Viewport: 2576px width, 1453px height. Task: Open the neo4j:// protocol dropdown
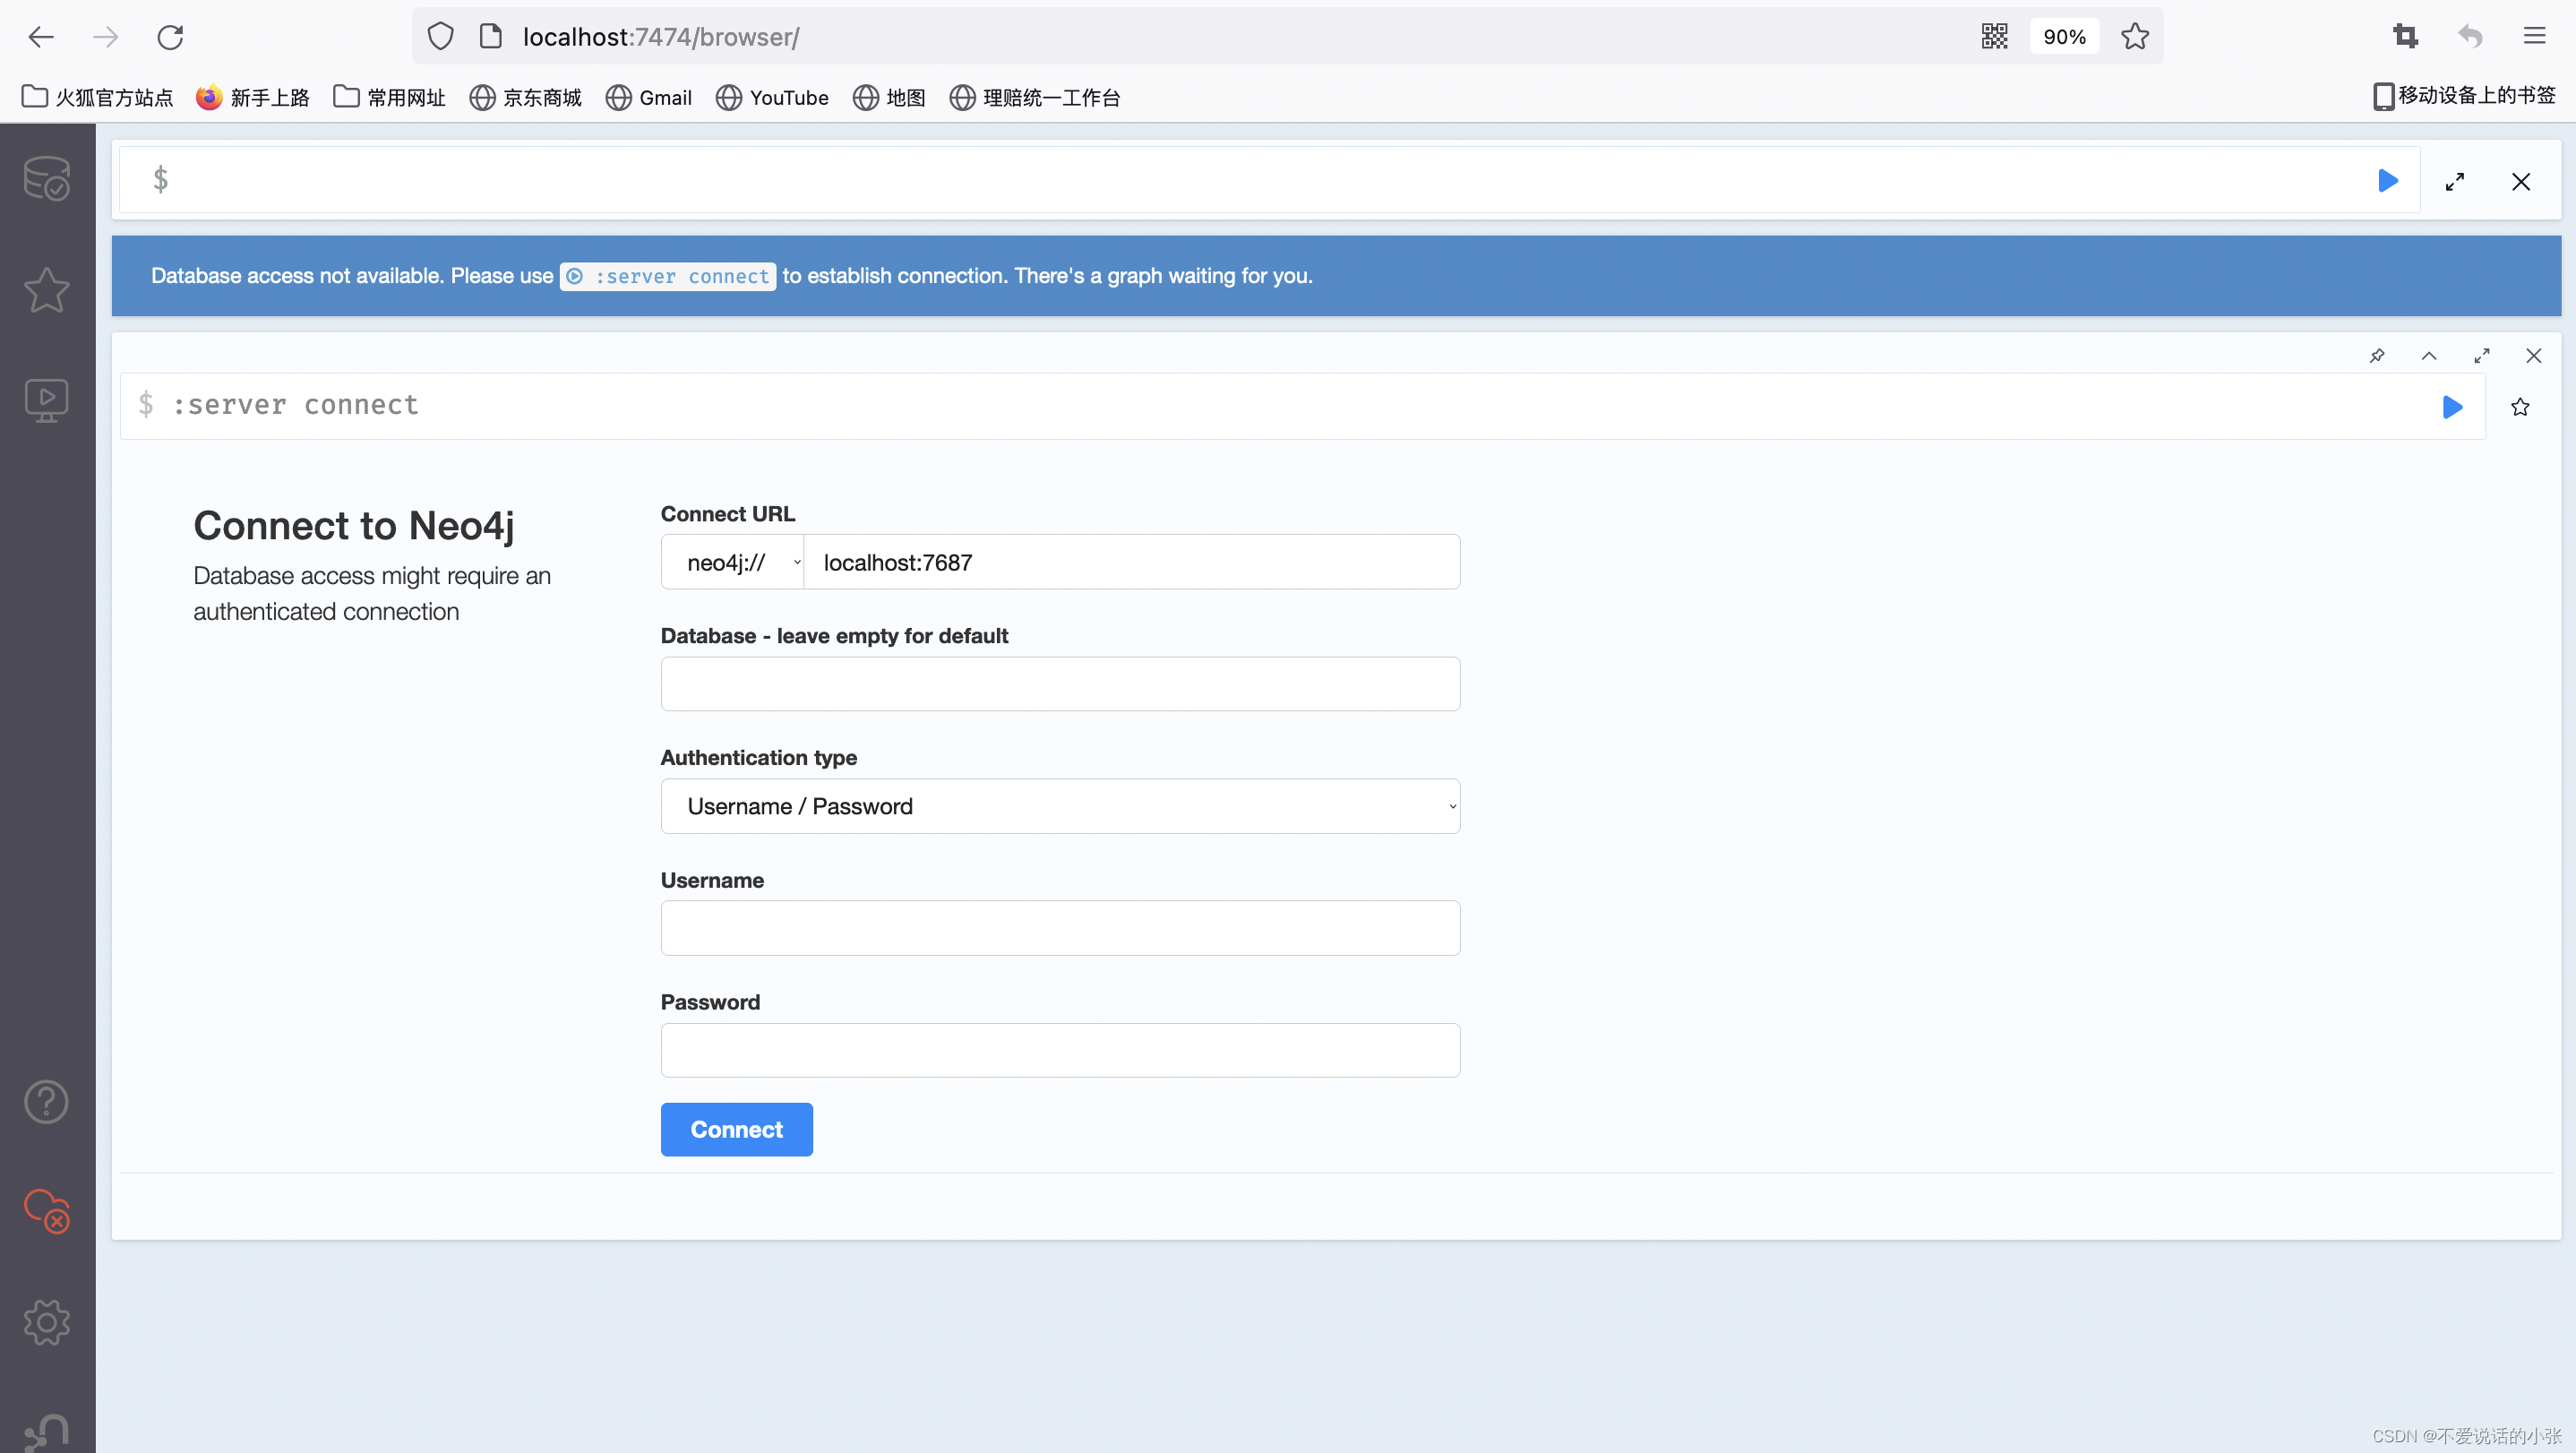click(x=733, y=562)
